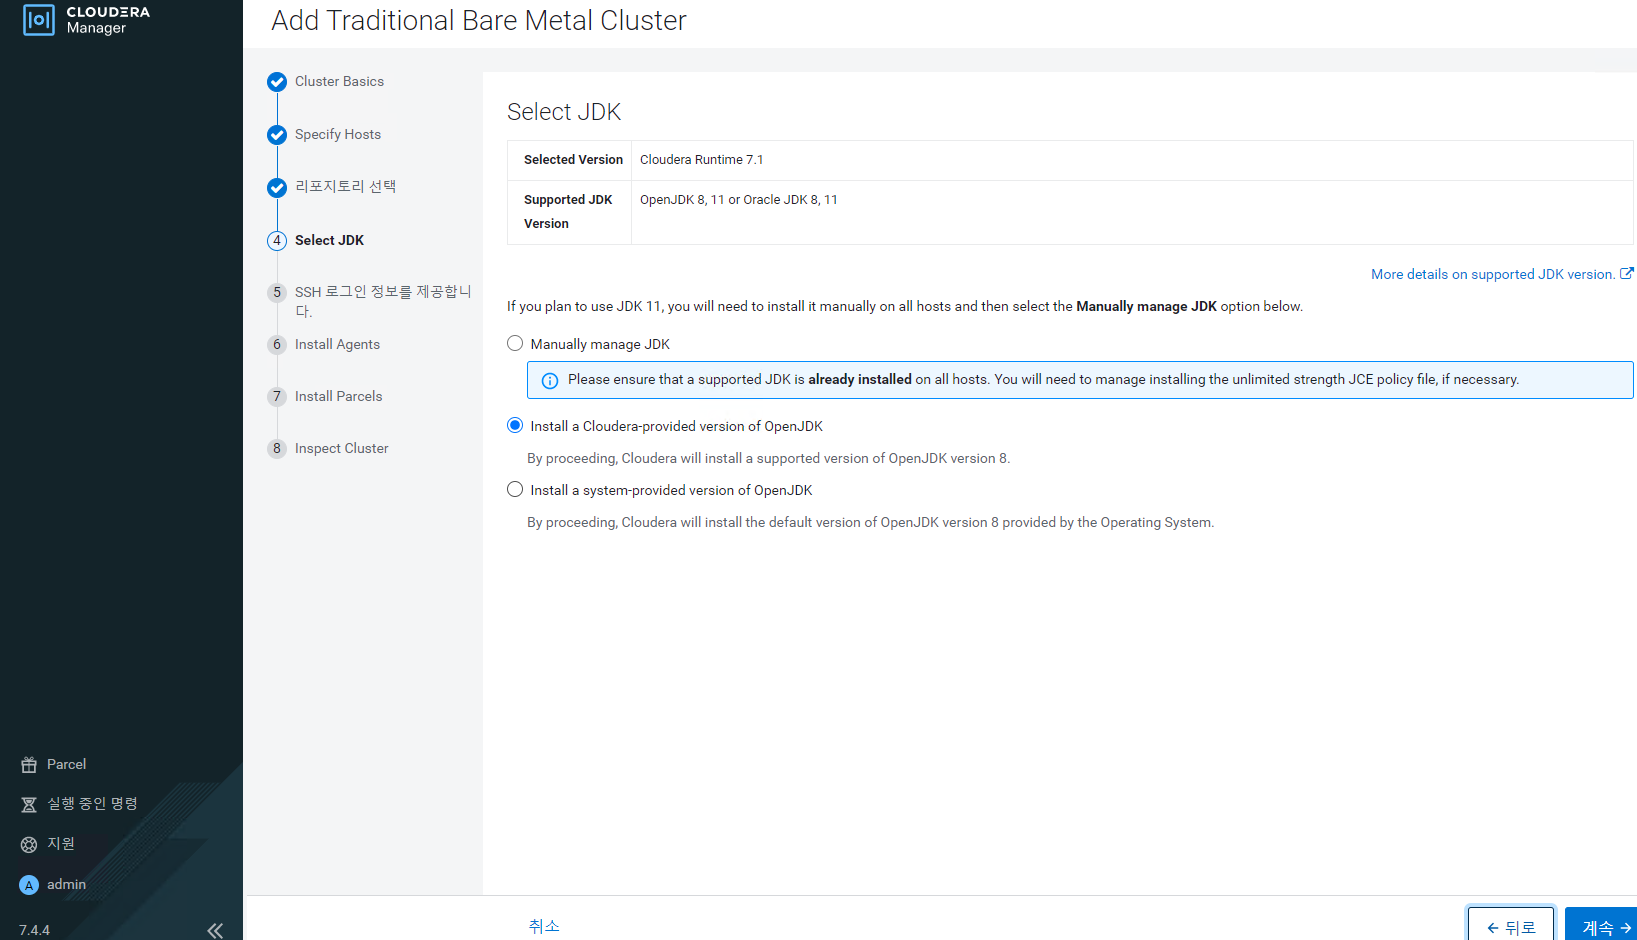The width and height of the screenshot is (1637, 940).
Task: Go to 리포지토리 선택 step
Action: (345, 186)
